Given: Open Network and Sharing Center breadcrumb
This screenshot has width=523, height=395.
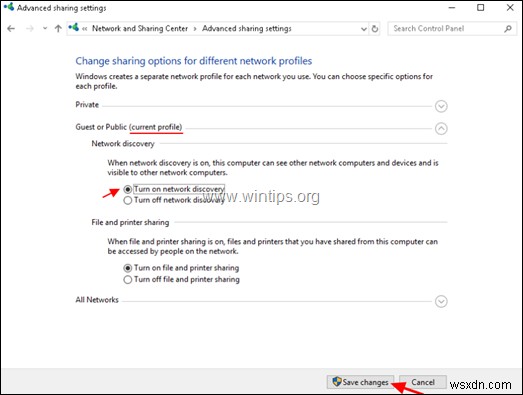Looking at the screenshot, I should [140, 29].
